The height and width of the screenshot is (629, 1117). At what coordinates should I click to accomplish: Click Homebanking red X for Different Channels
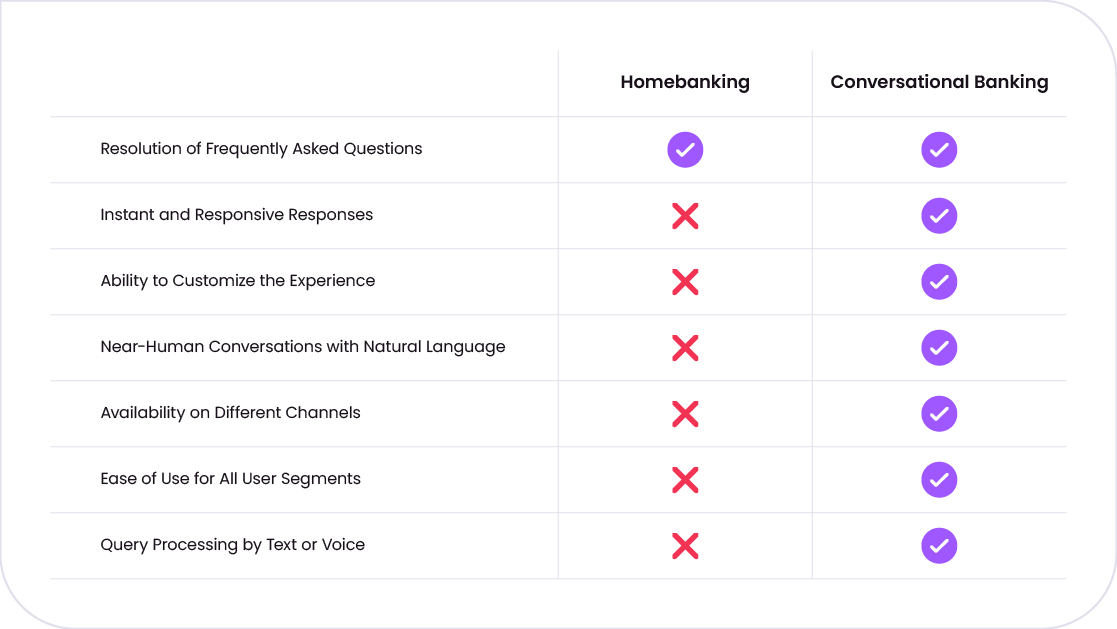pos(685,414)
